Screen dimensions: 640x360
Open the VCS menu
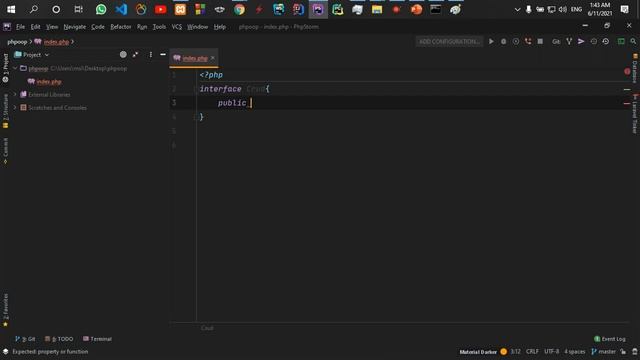(x=176, y=27)
